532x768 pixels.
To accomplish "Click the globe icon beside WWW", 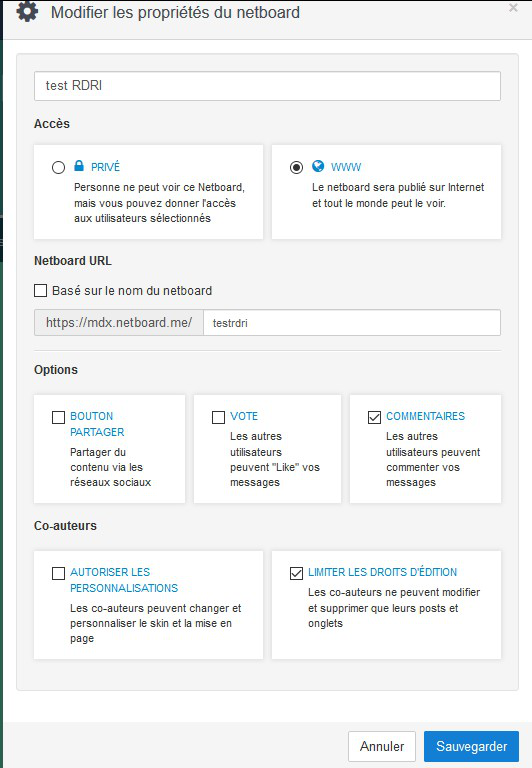I will 318,166.
